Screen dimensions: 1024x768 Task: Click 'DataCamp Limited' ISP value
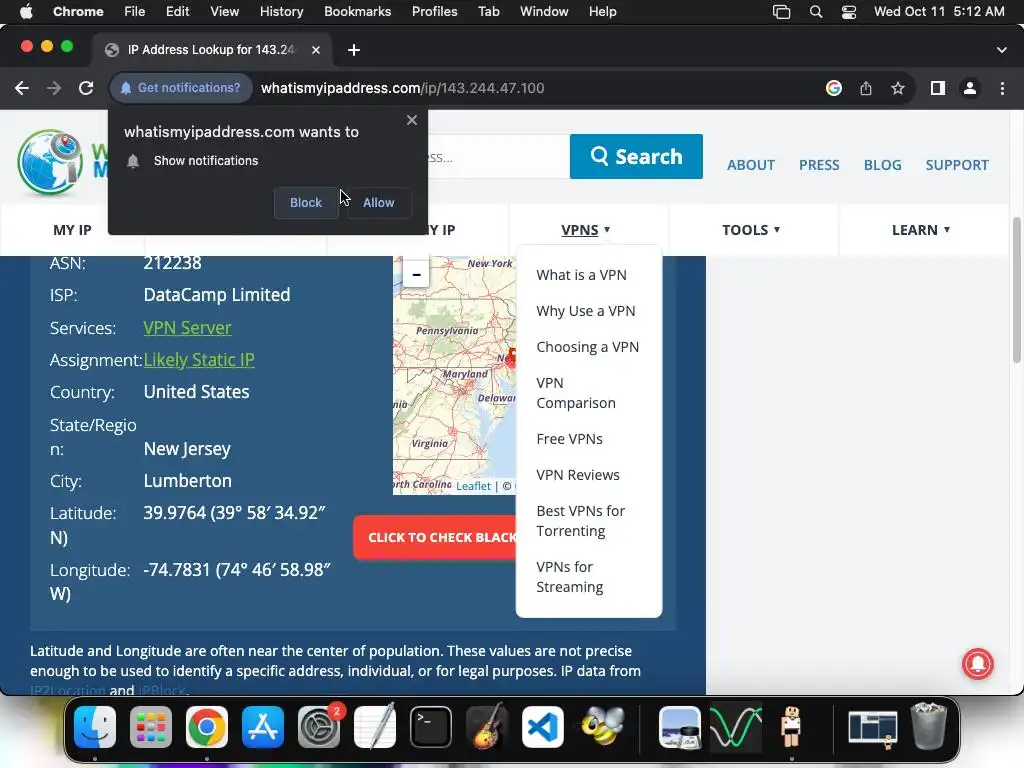(x=217, y=295)
